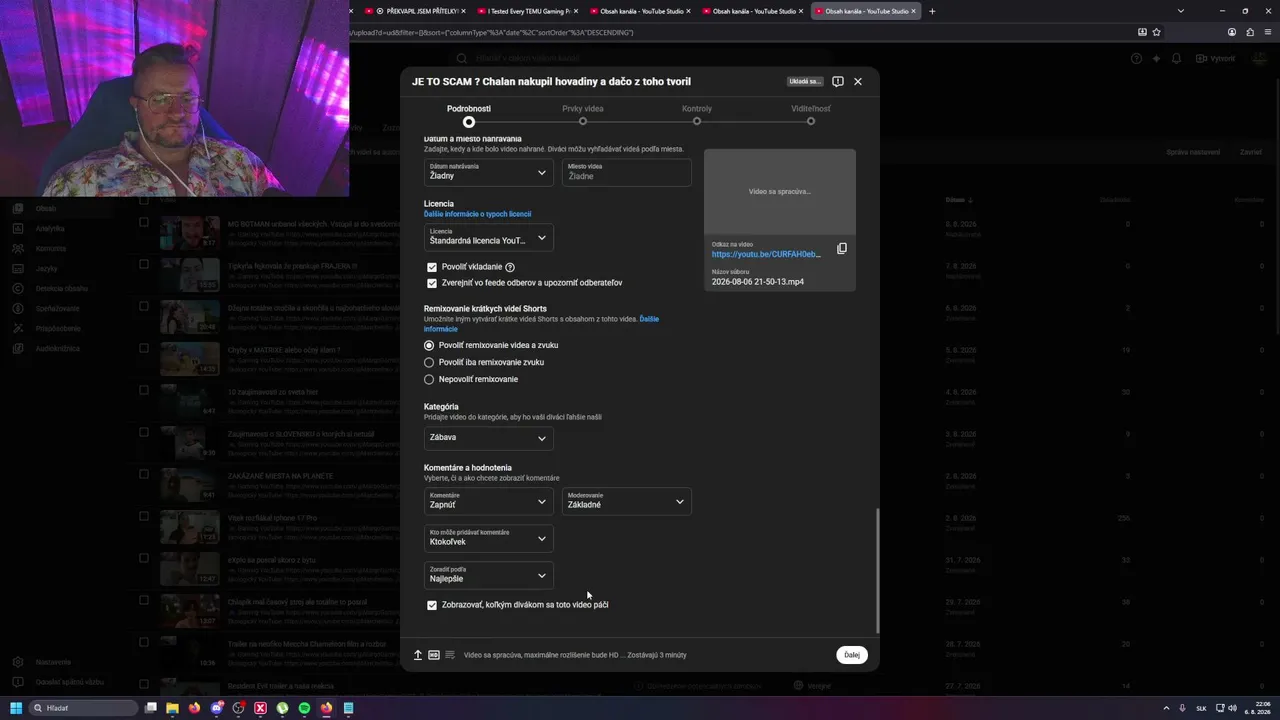Open uTorrent from the taskbar
1280x720 pixels.
pos(283,708)
